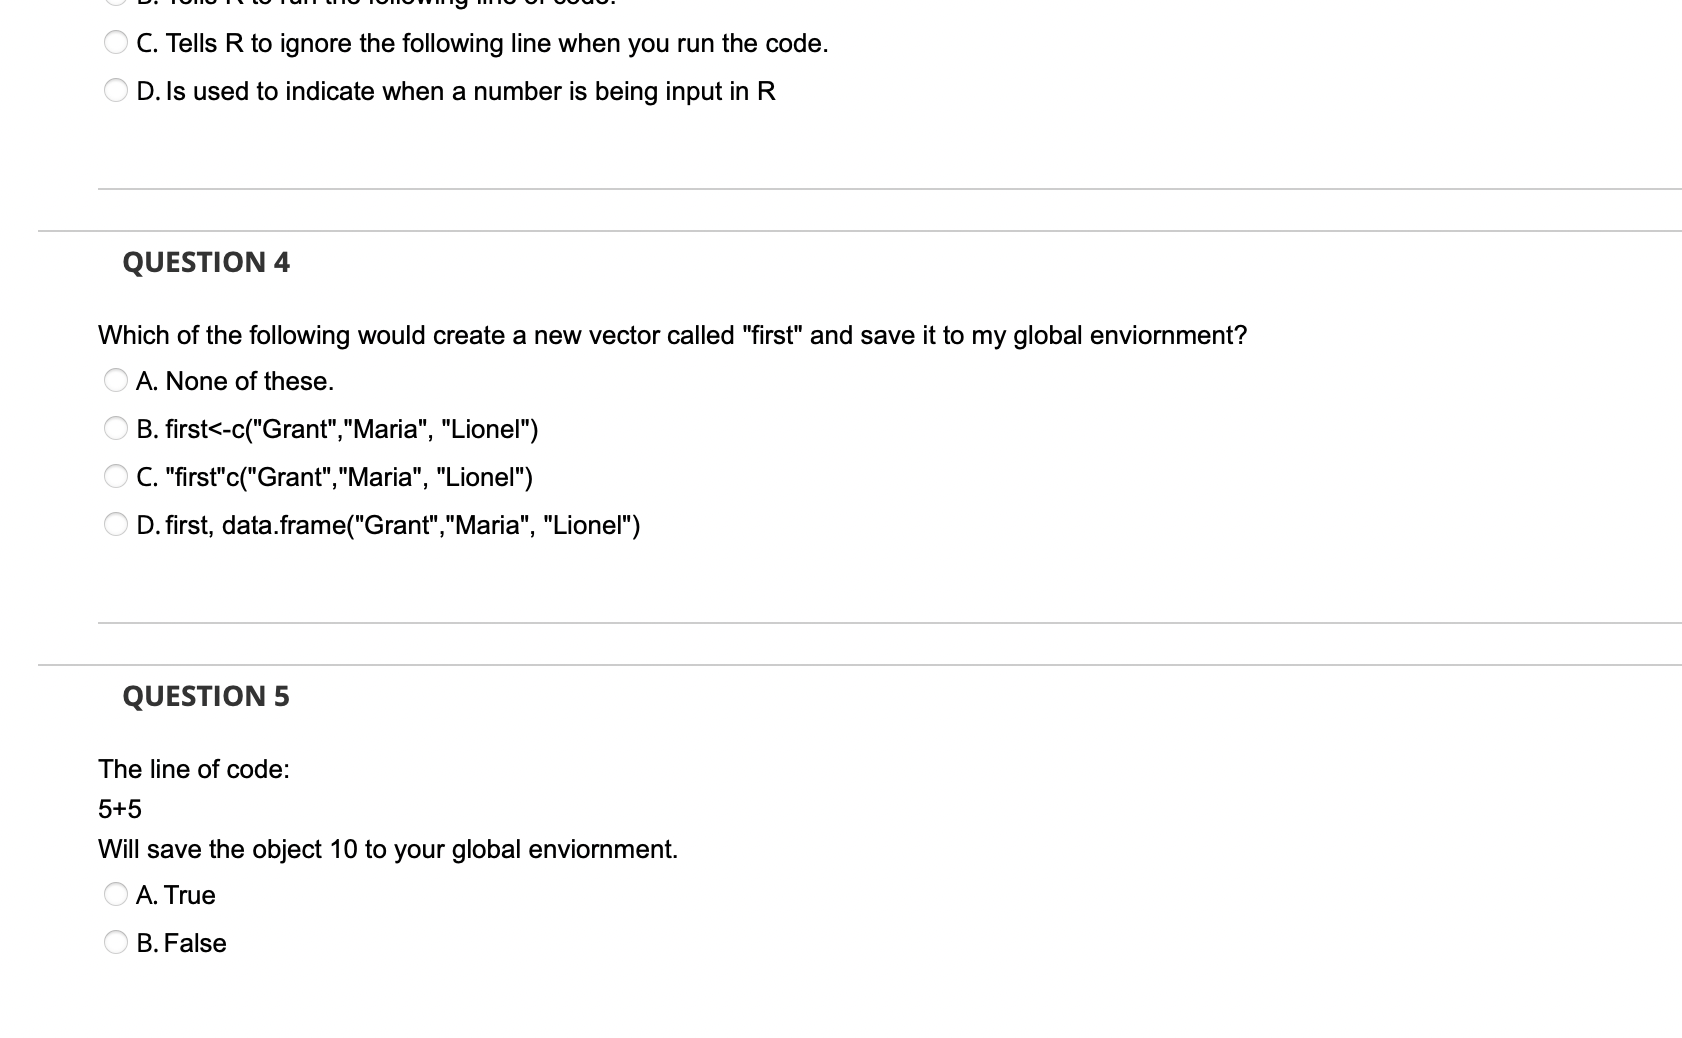Click the '5+5' code line

(x=120, y=809)
